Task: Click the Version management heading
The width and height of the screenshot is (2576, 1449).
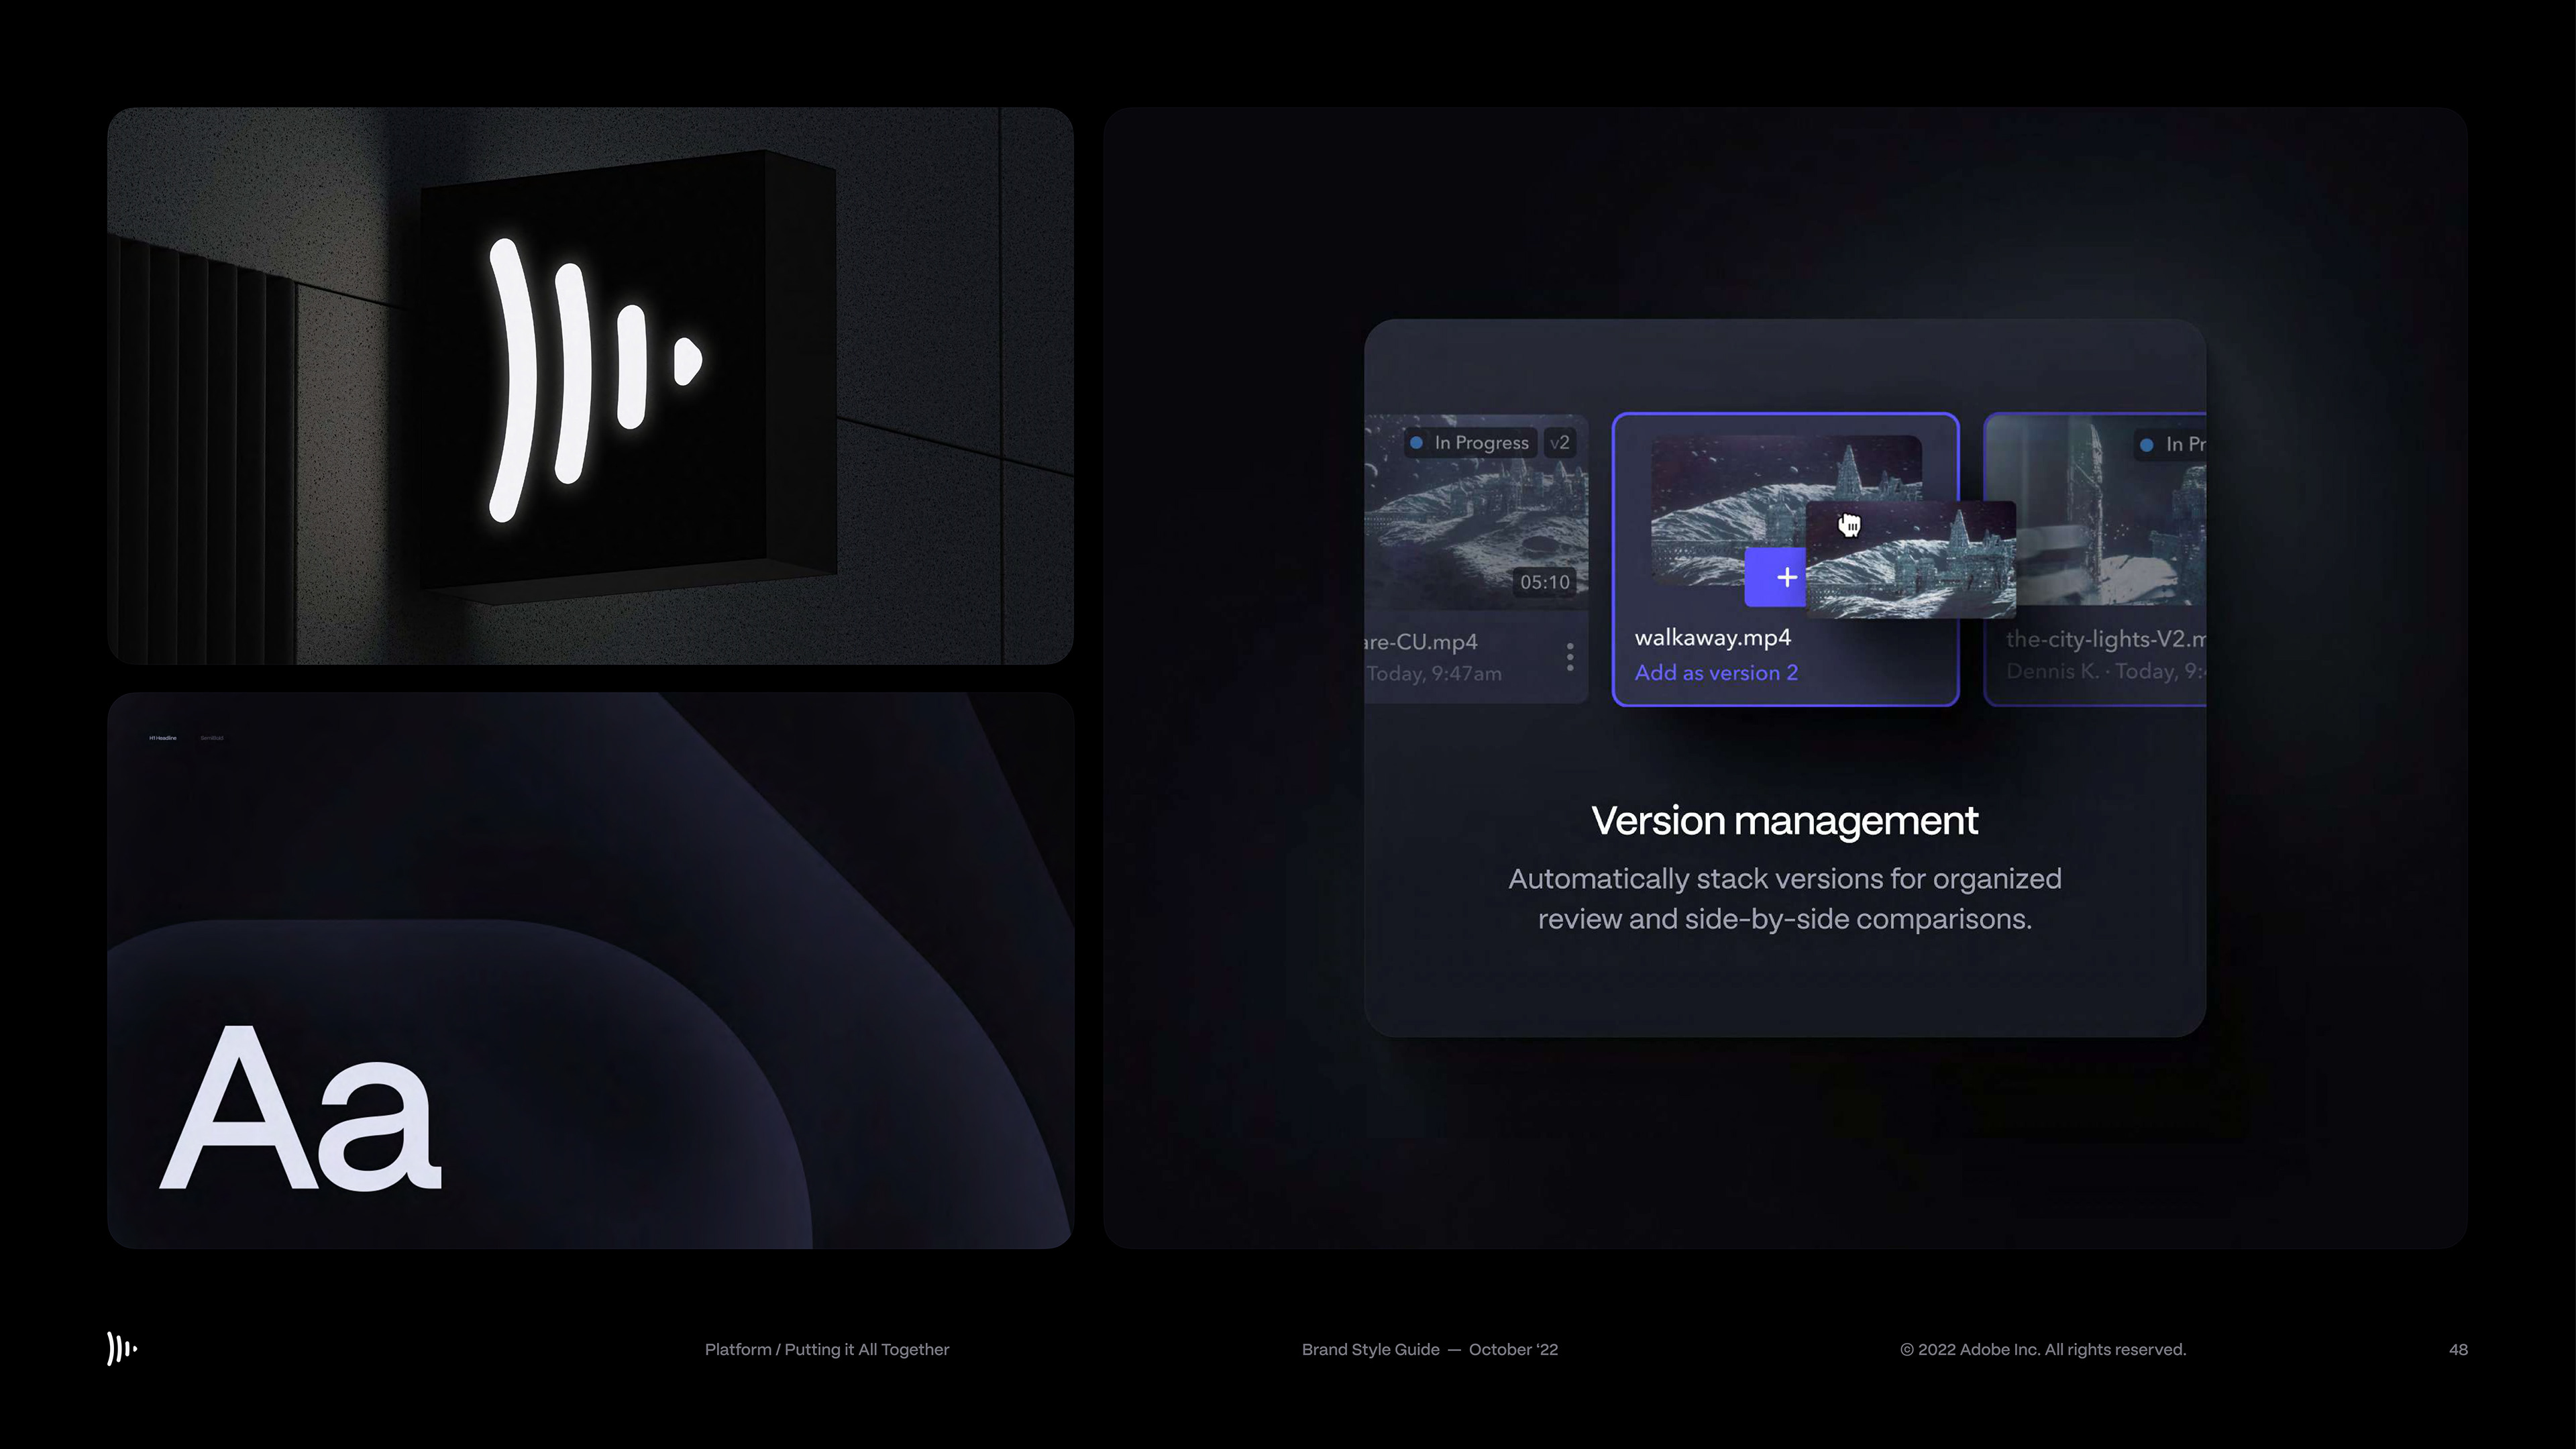Action: (1784, 820)
